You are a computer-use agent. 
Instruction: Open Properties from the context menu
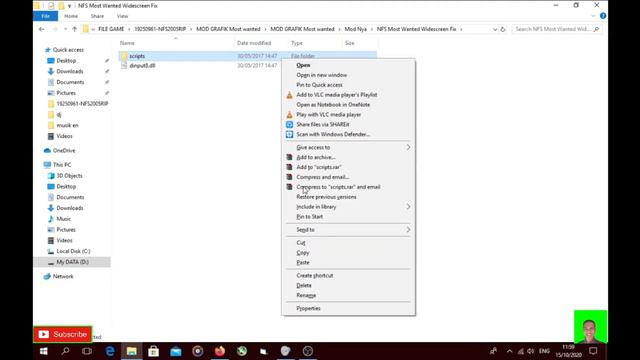(308, 309)
